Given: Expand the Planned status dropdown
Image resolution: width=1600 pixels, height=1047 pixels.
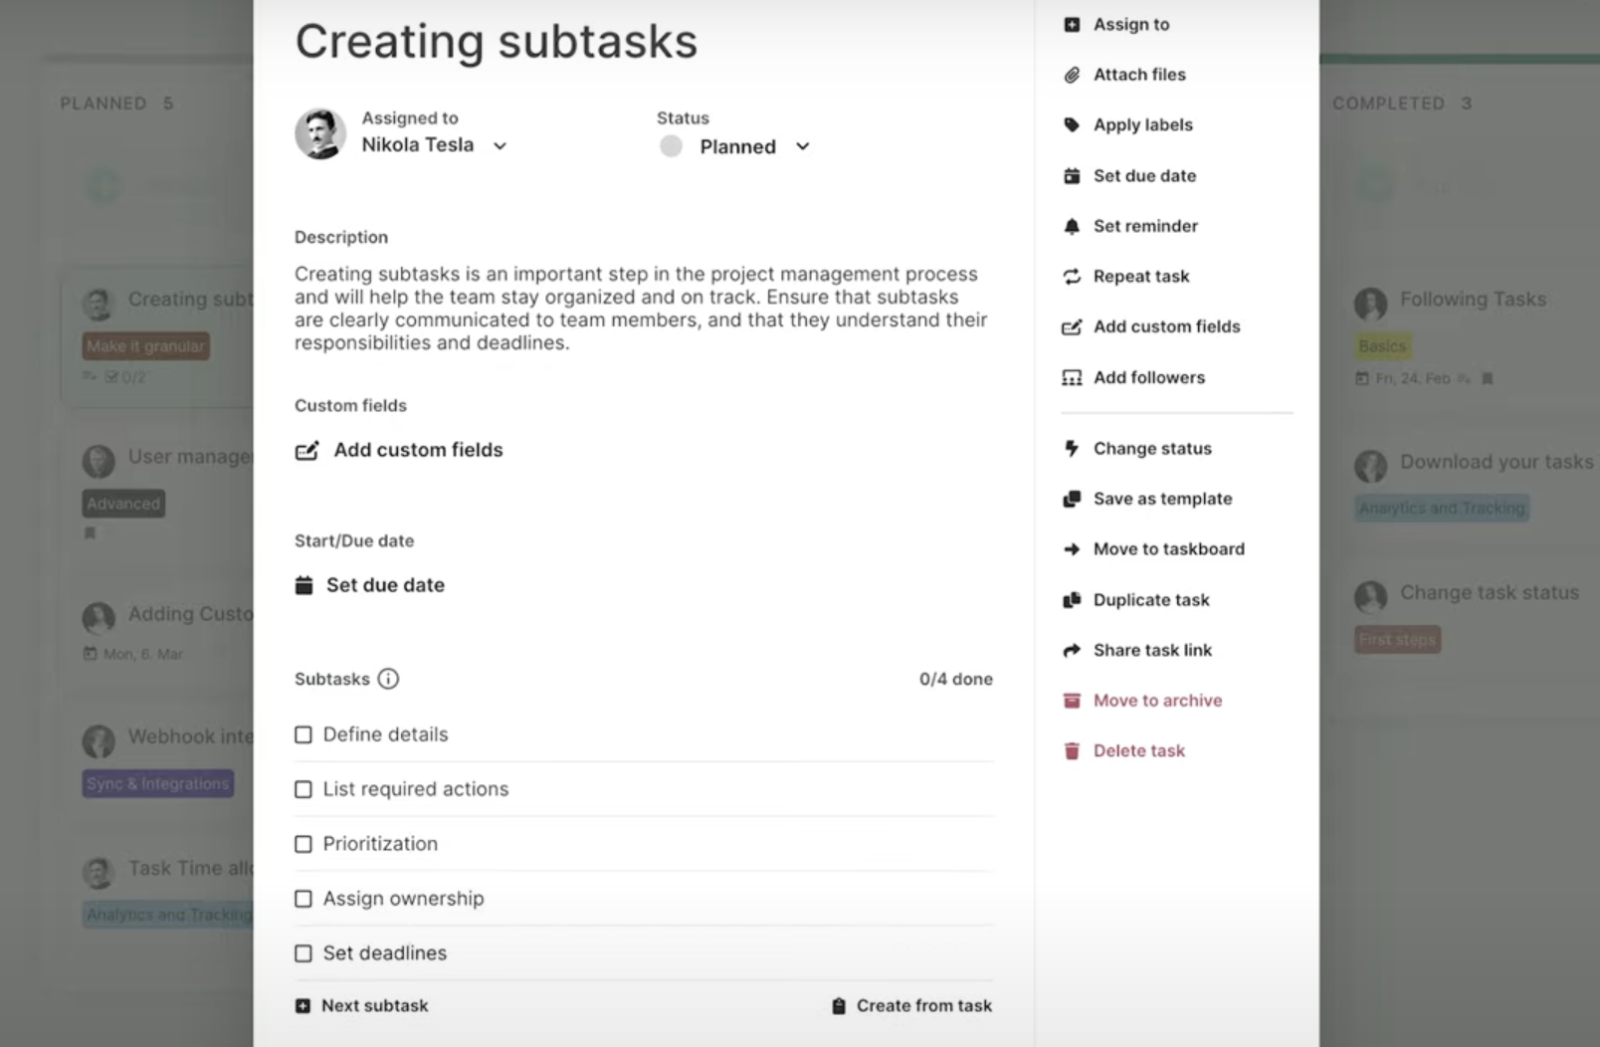Looking at the screenshot, I should tap(802, 147).
